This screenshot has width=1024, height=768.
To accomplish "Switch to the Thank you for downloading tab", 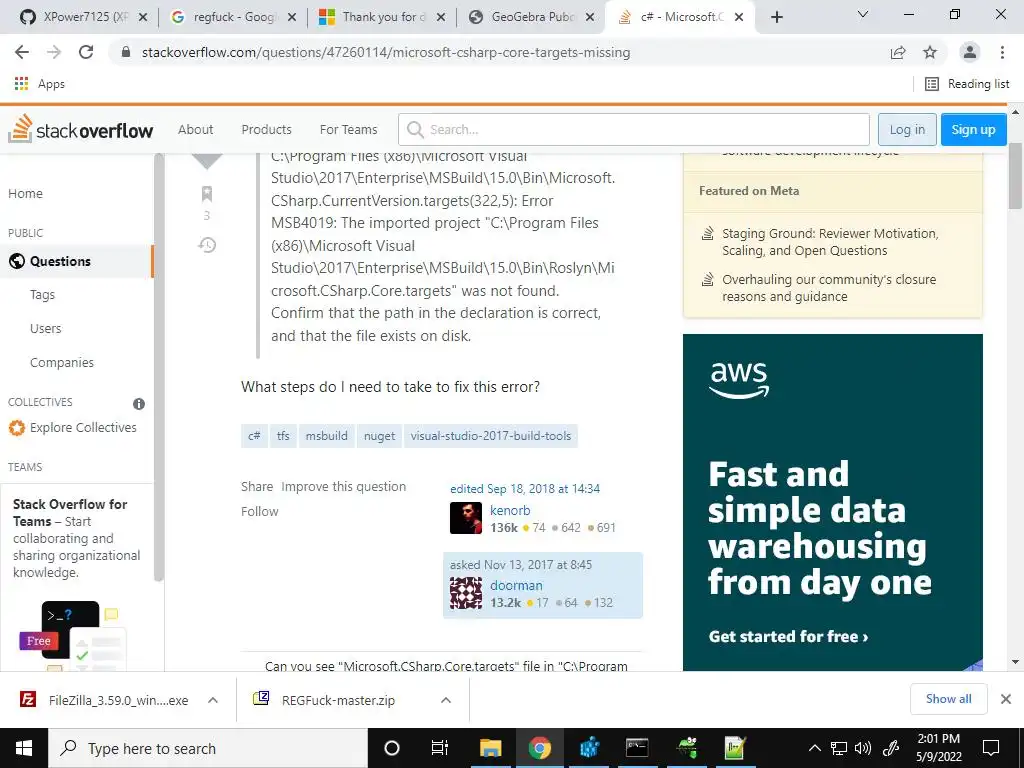I will tap(381, 17).
